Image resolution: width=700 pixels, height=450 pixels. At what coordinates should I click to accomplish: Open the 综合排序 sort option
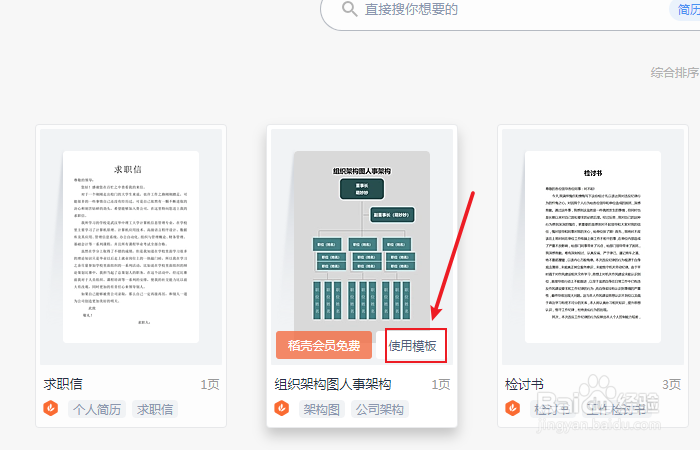tap(675, 72)
